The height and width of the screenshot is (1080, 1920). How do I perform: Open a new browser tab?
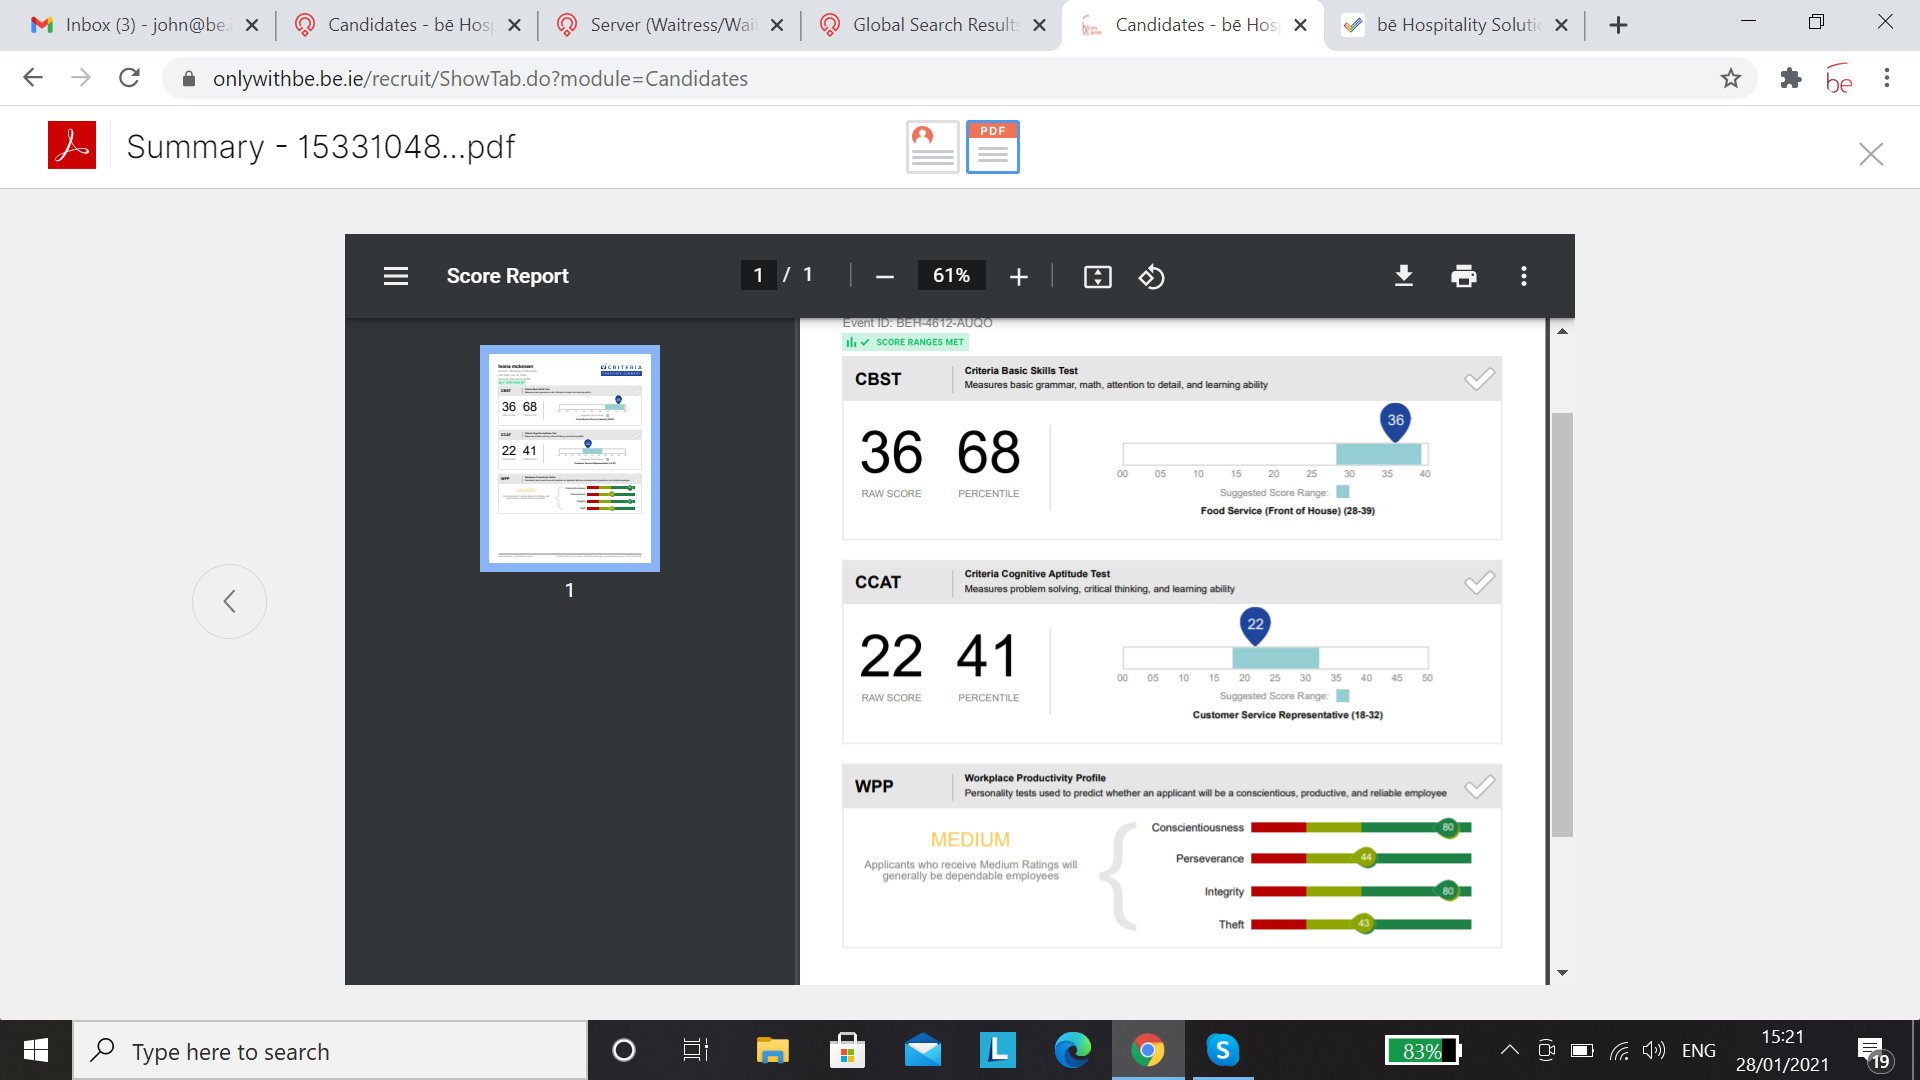(1618, 25)
